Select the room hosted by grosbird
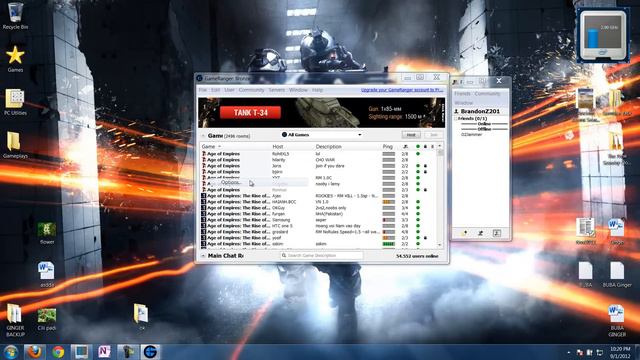This screenshot has height=360, width=640. [x=318, y=232]
